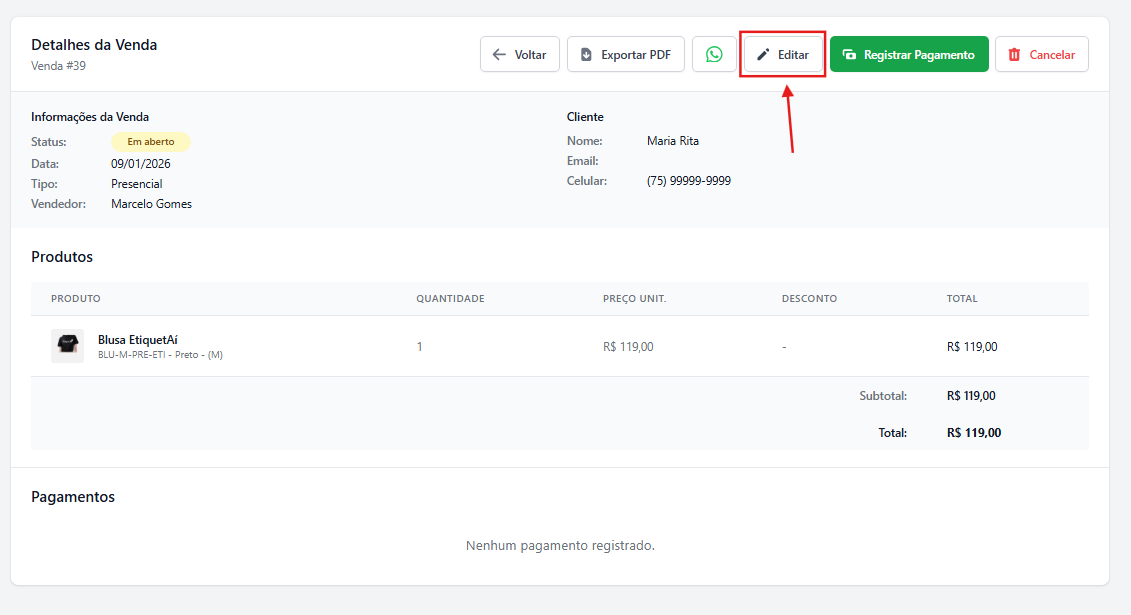Click the seller name Marcelo Gomes
Screen dimensions: 1131x615
pyautogui.click(x=151, y=204)
